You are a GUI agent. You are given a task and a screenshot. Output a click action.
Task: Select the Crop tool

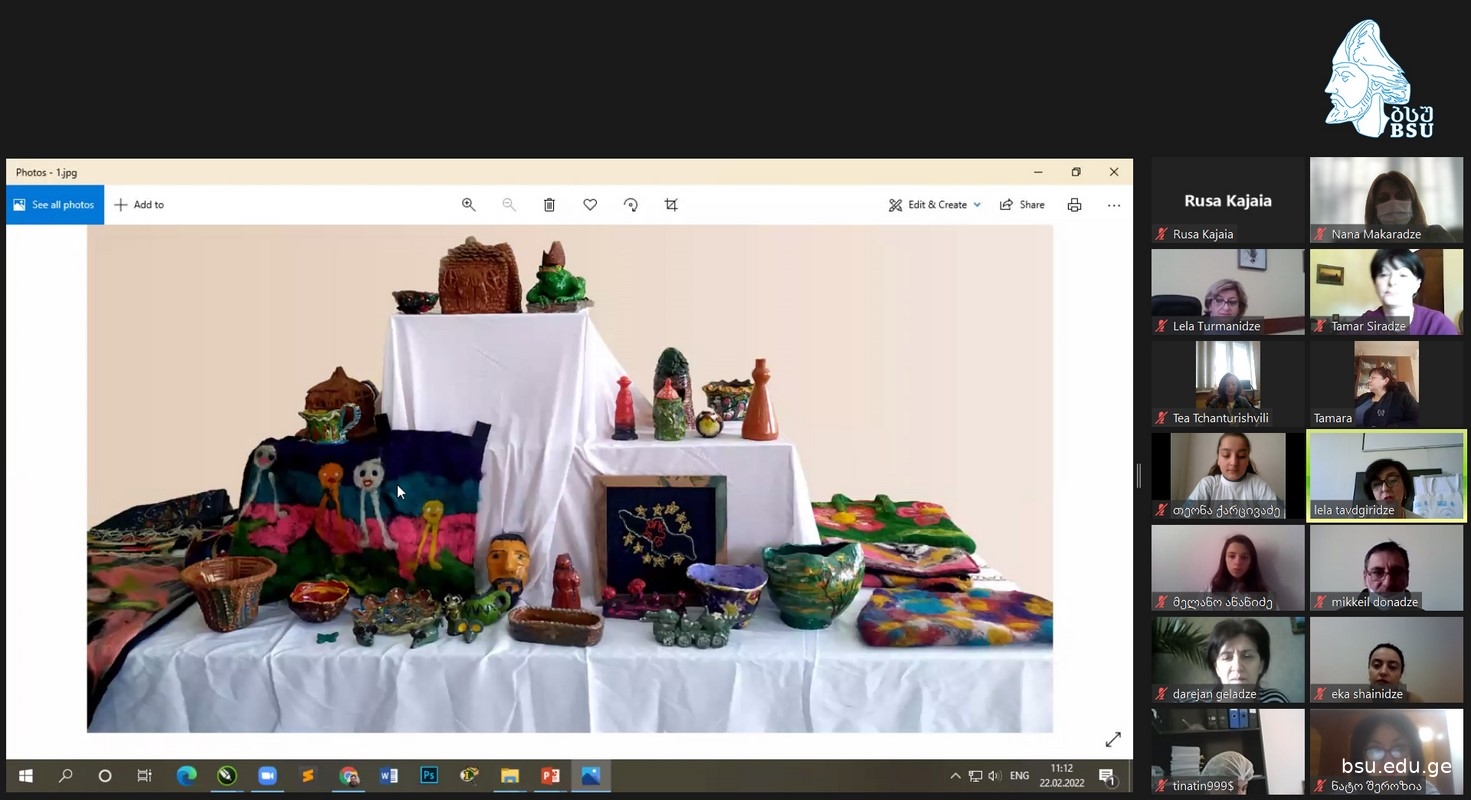coord(671,205)
